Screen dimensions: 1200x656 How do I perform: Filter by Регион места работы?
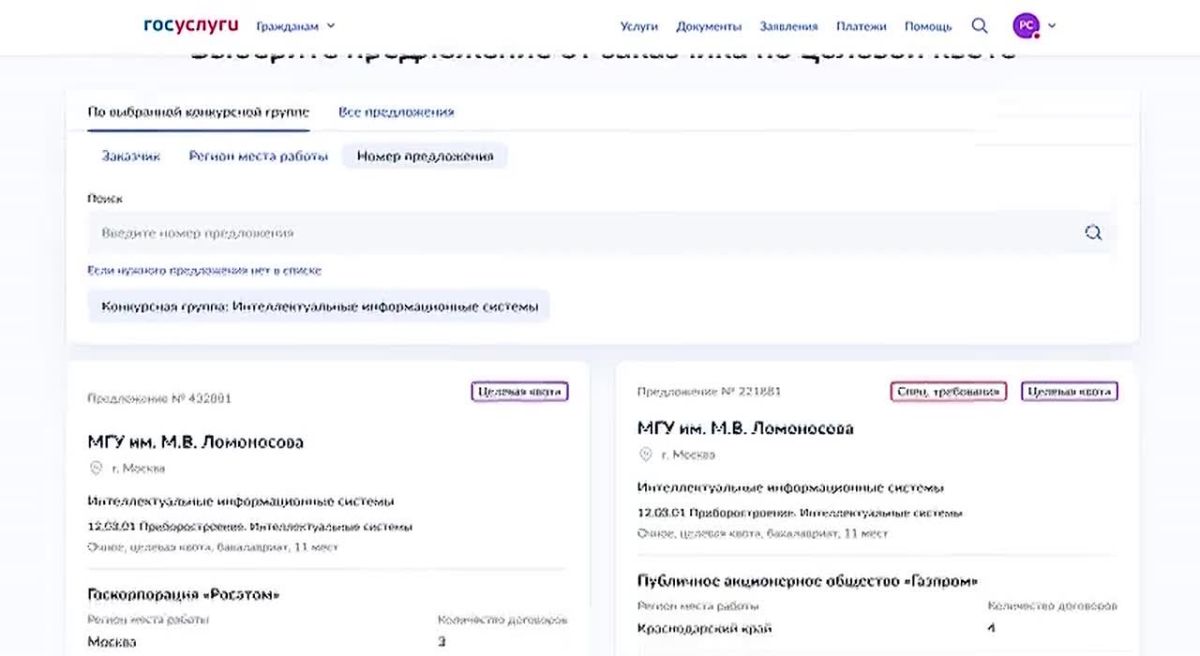coord(258,156)
